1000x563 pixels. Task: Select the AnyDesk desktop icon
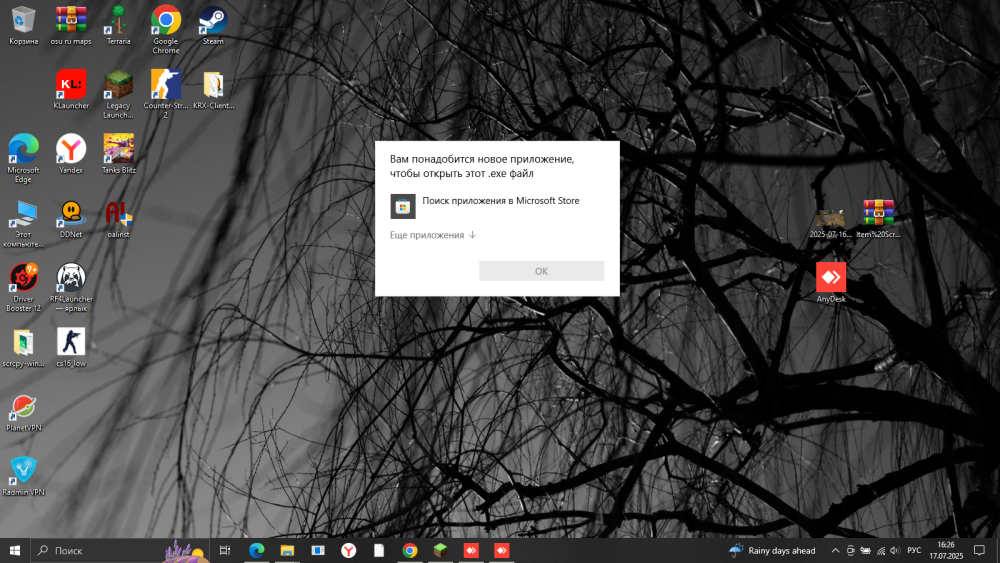tap(831, 282)
